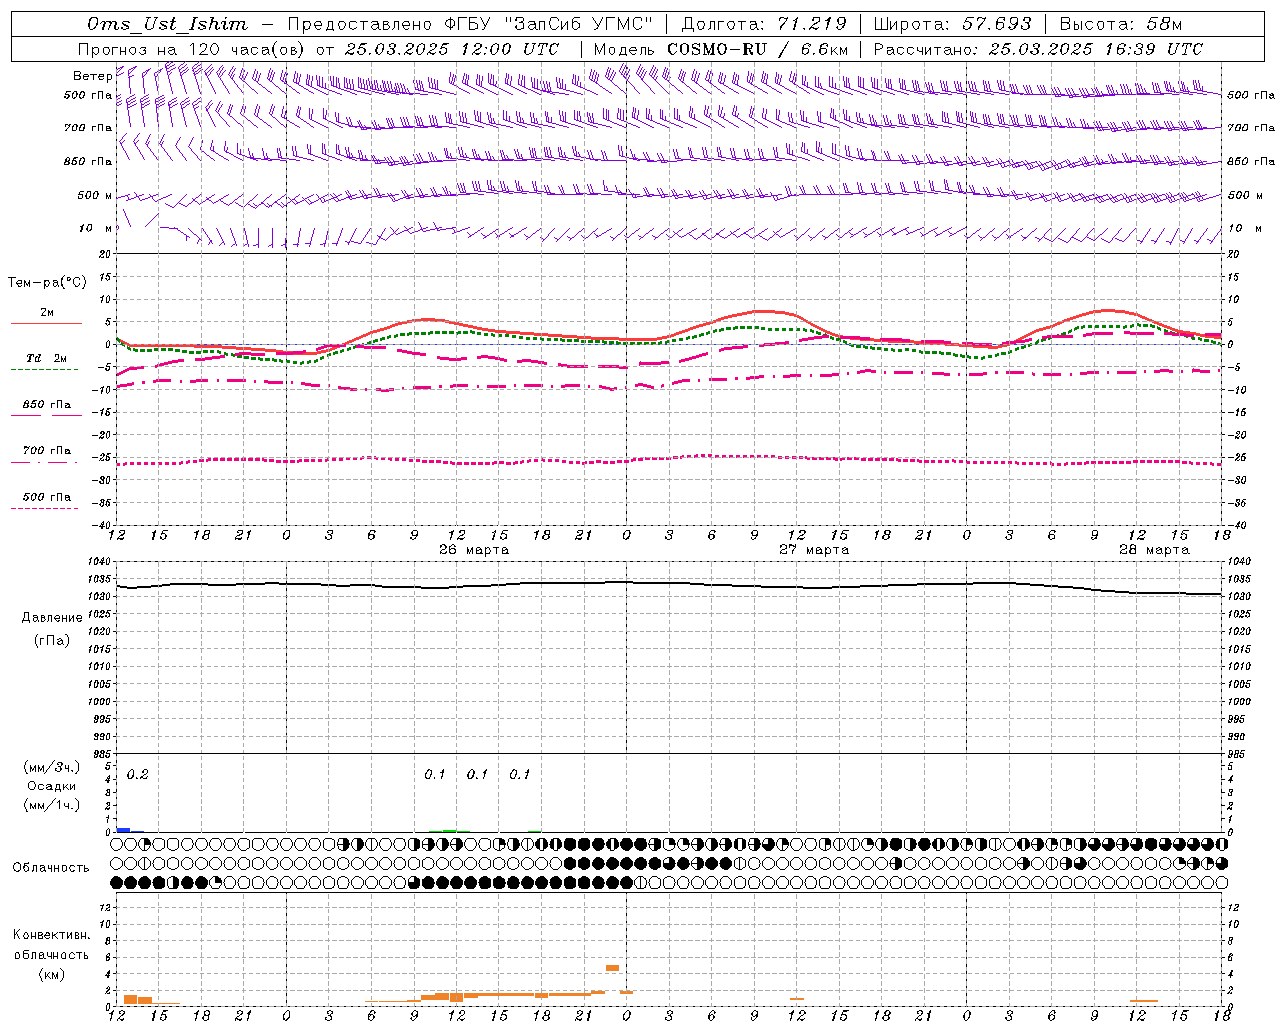This screenshot has height=1024, width=1280.
Task: Click the forecast start time 25.03.2025 12:00 UTC
Action: point(452,49)
